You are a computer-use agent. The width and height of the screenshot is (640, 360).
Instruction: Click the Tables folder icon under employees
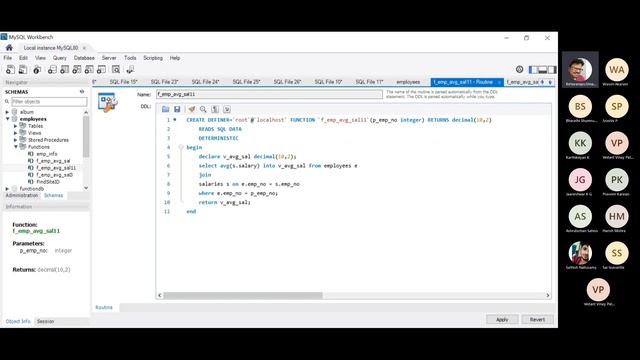pos(23,126)
